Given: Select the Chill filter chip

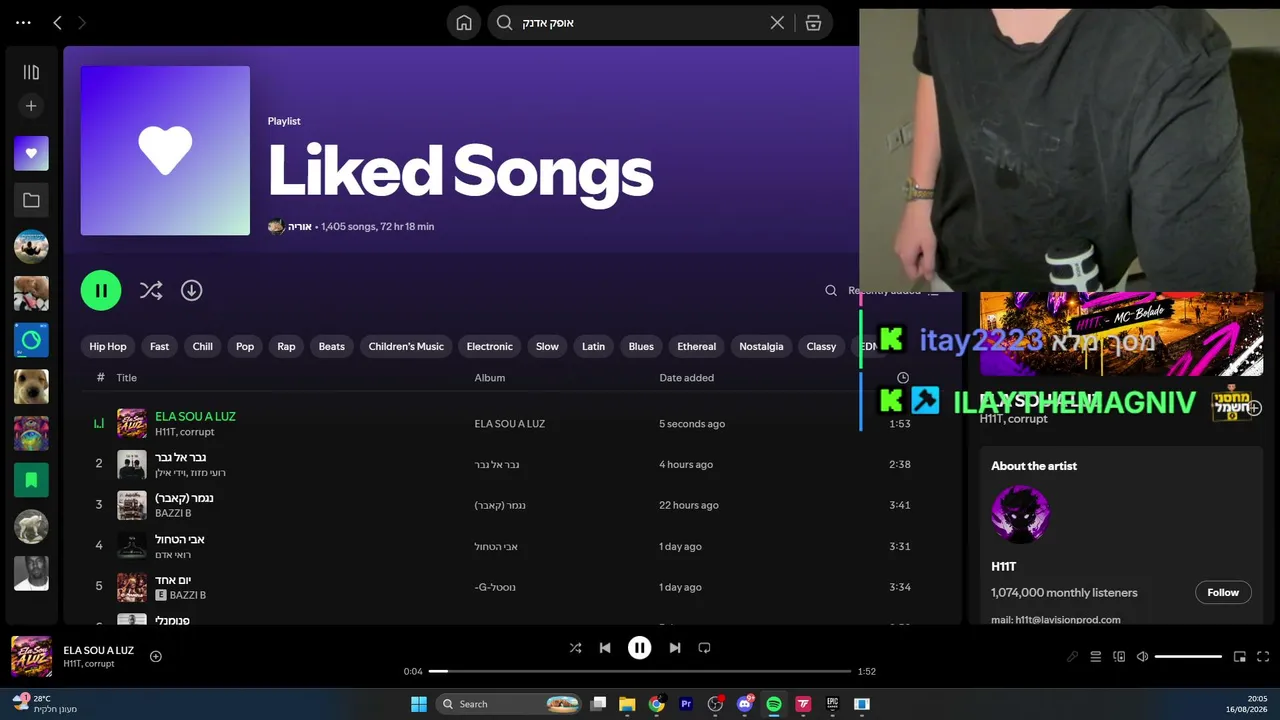Looking at the screenshot, I should pyautogui.click(x=203, y=347).
